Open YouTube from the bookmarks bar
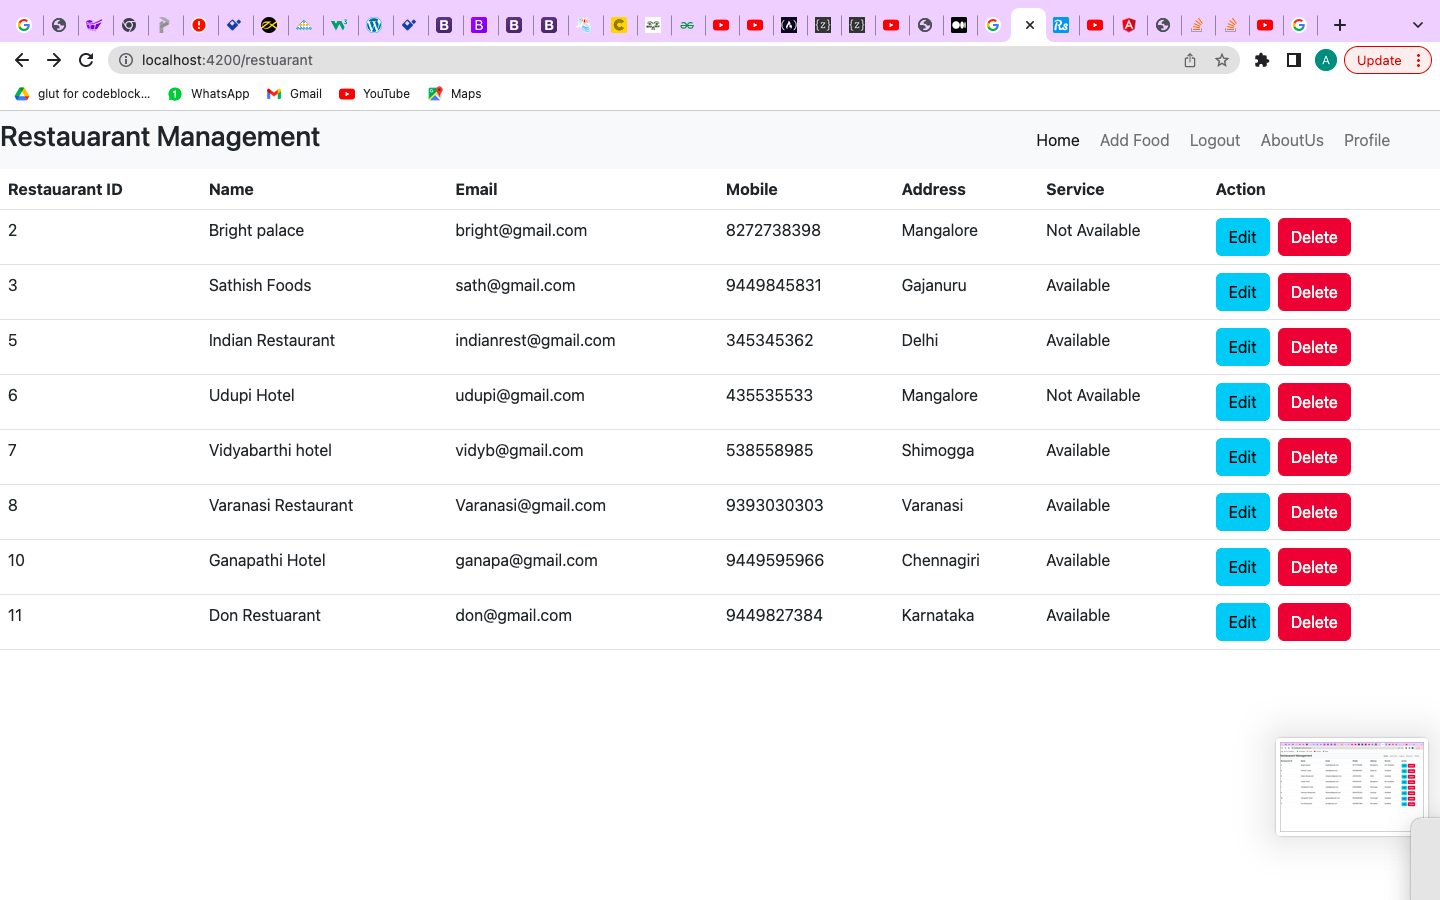 point(374,93)
